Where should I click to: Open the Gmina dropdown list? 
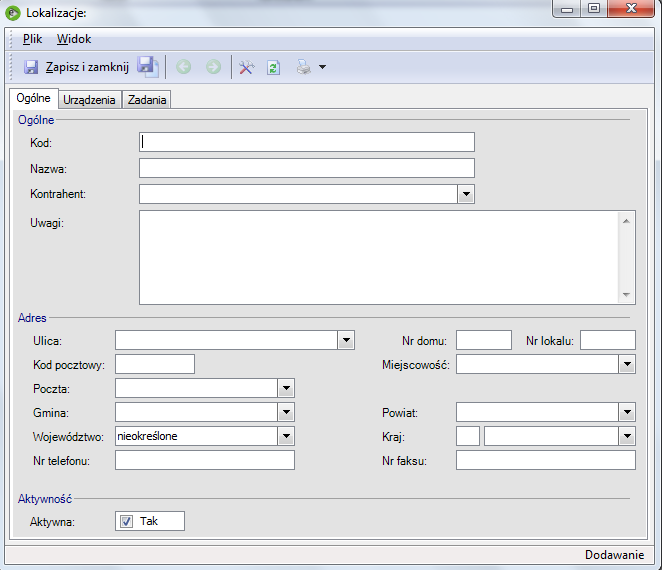[x=286, y=412]
